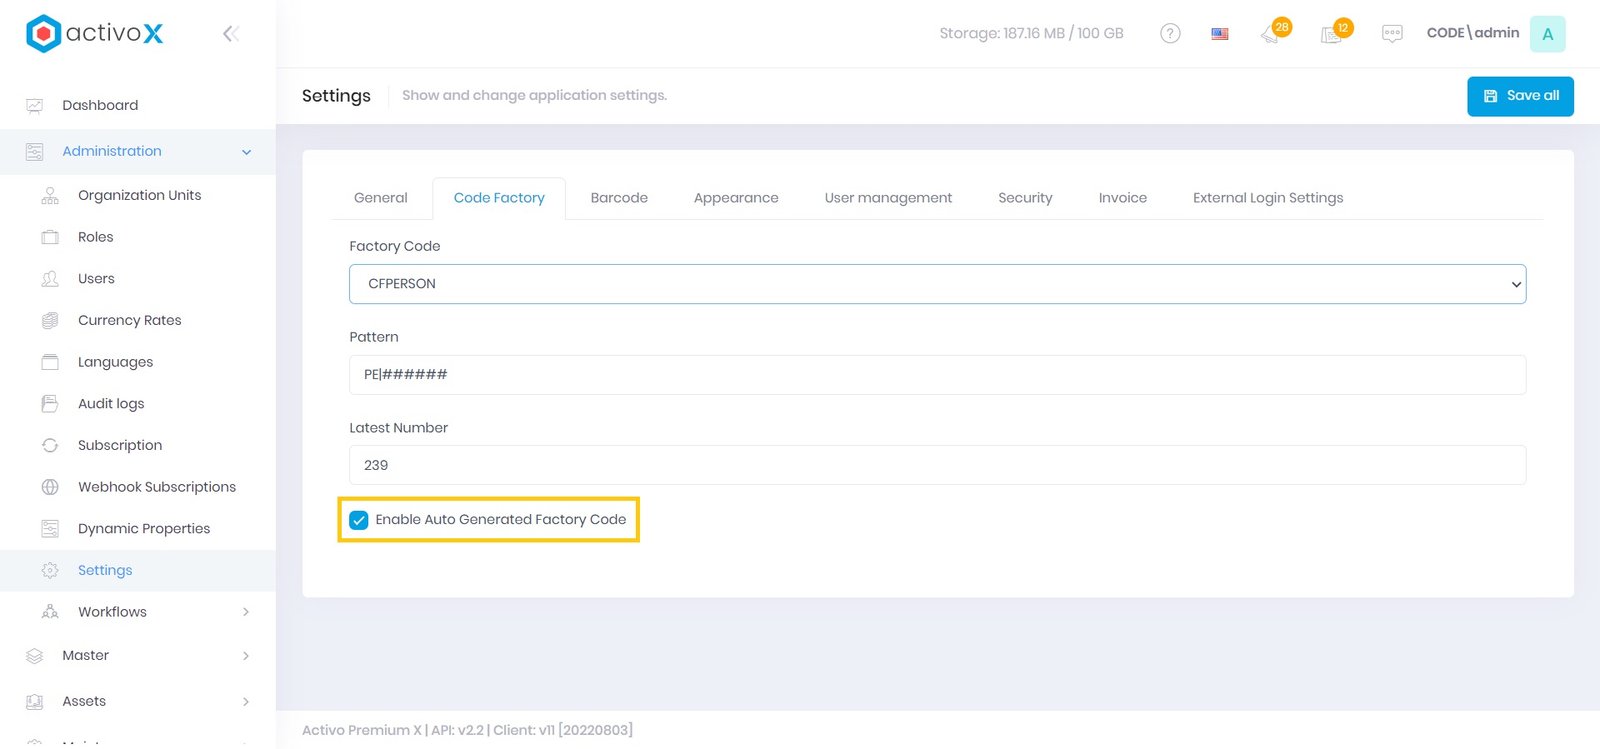Disable Enable Auto Generated Factory Code checkbox
The height and width of the screenshot is (749, 1600).
[x=359, y=520]
